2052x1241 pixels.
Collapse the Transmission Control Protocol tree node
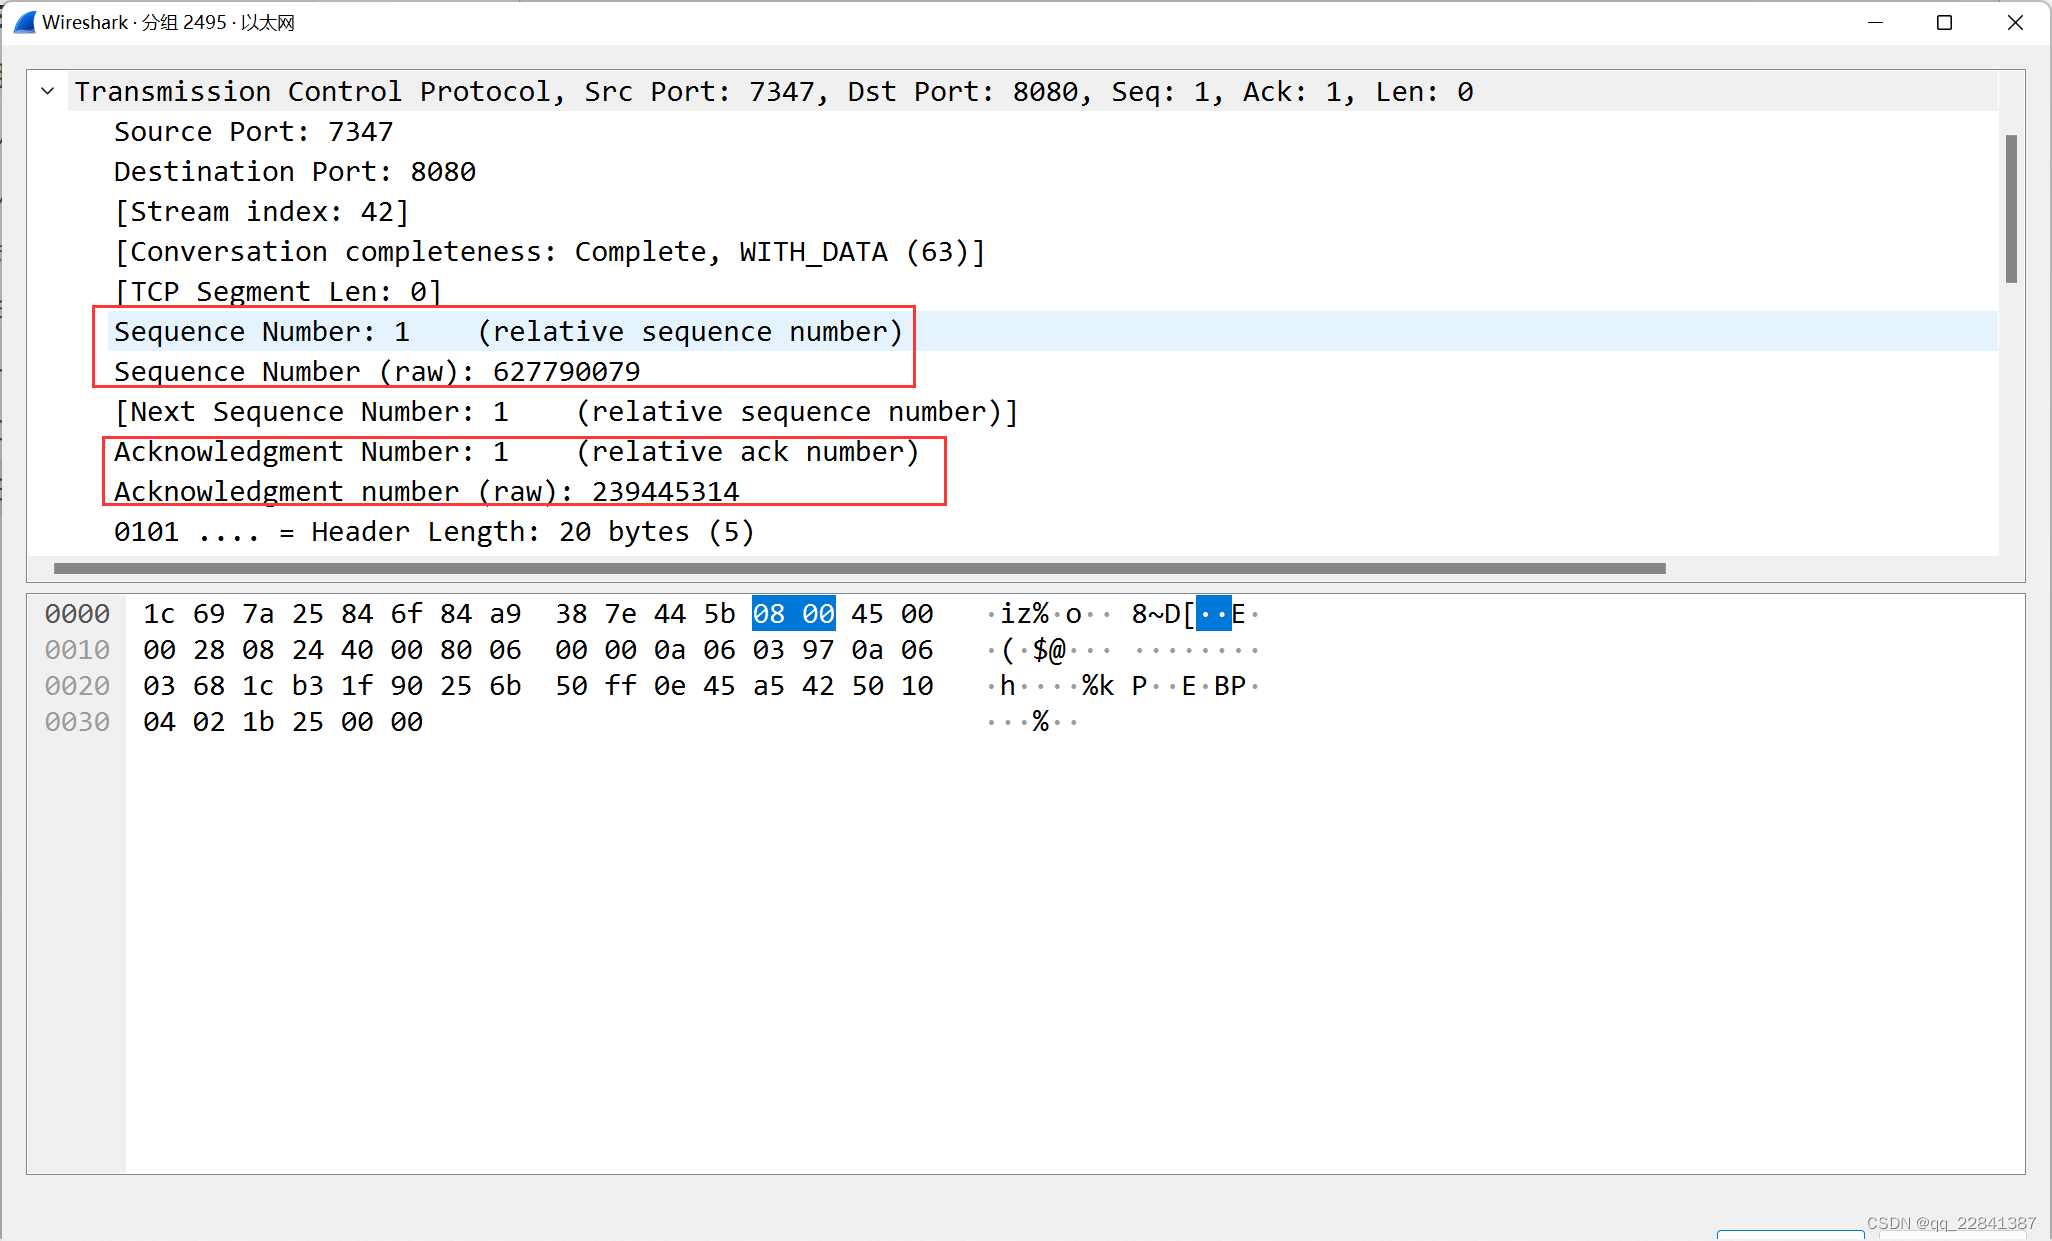tap(47, 91)
